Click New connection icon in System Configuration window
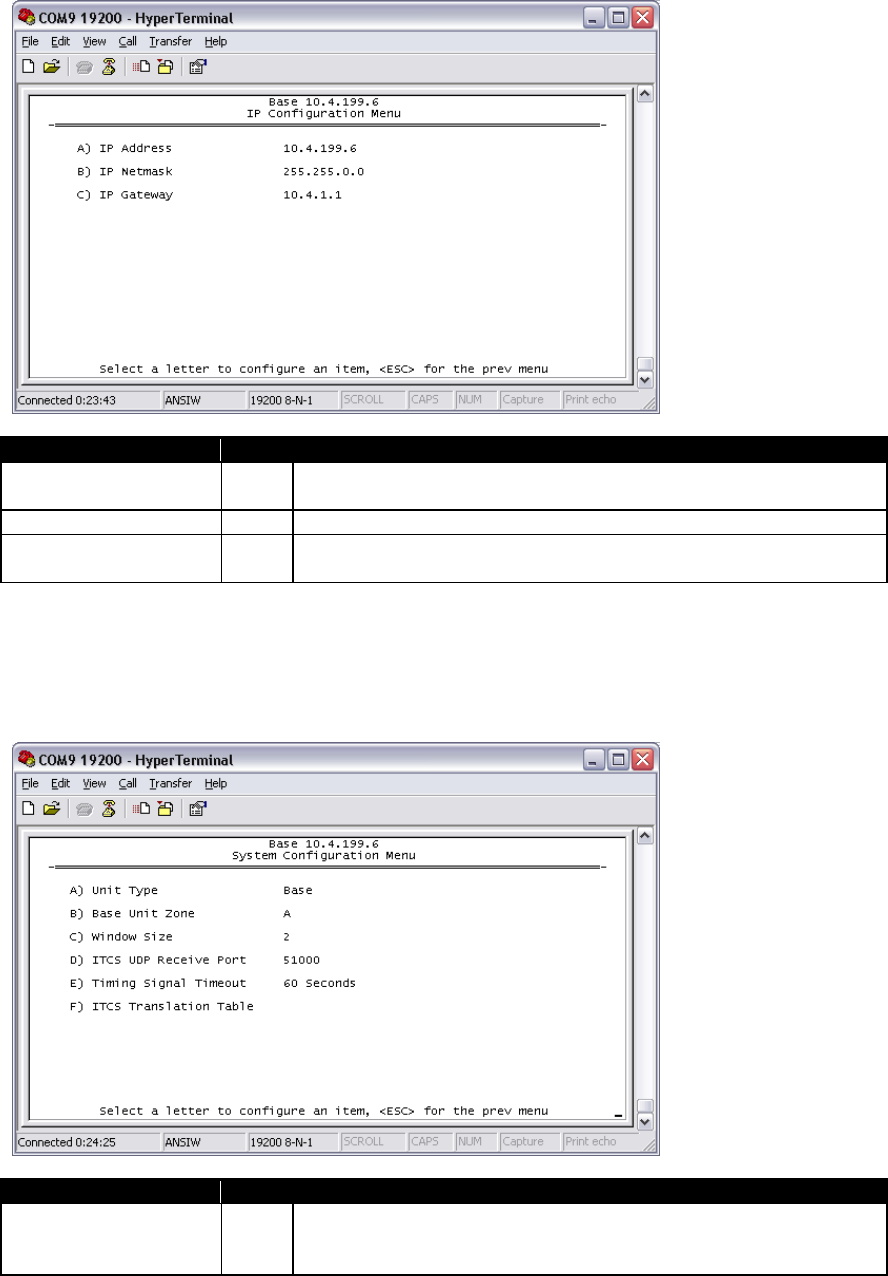 click(x=28, y=808)
